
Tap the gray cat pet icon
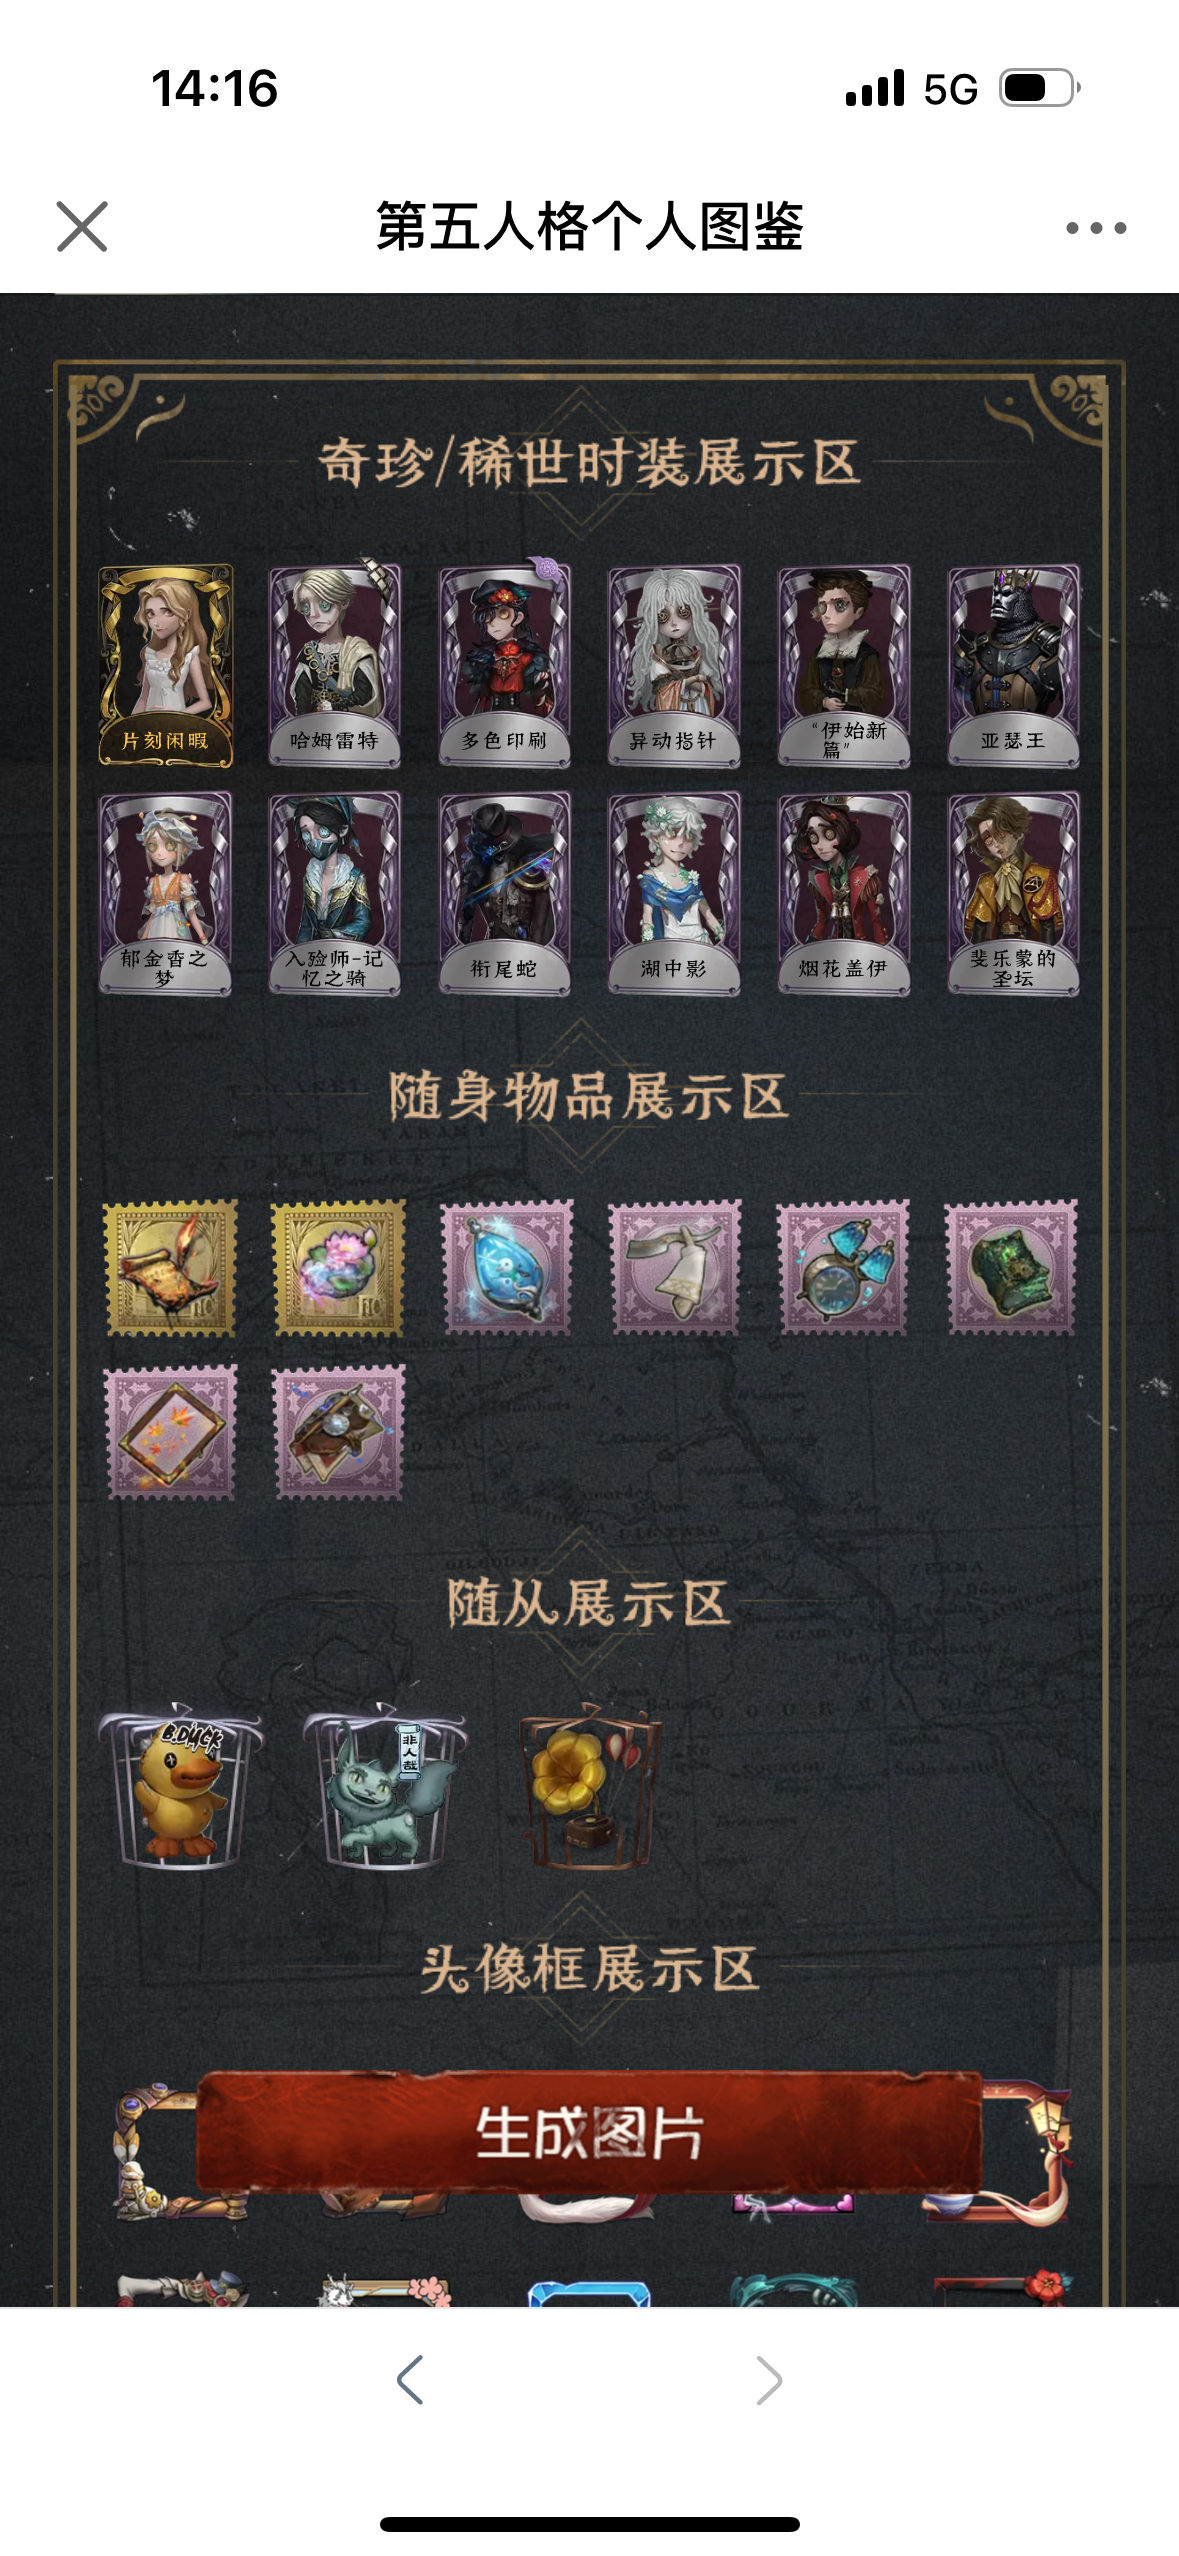(x=385, y=1786)
